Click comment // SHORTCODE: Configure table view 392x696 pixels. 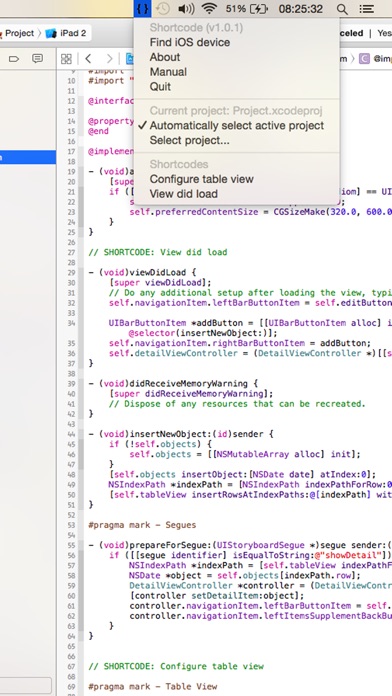pyautogui.click(x=176, y=666)
